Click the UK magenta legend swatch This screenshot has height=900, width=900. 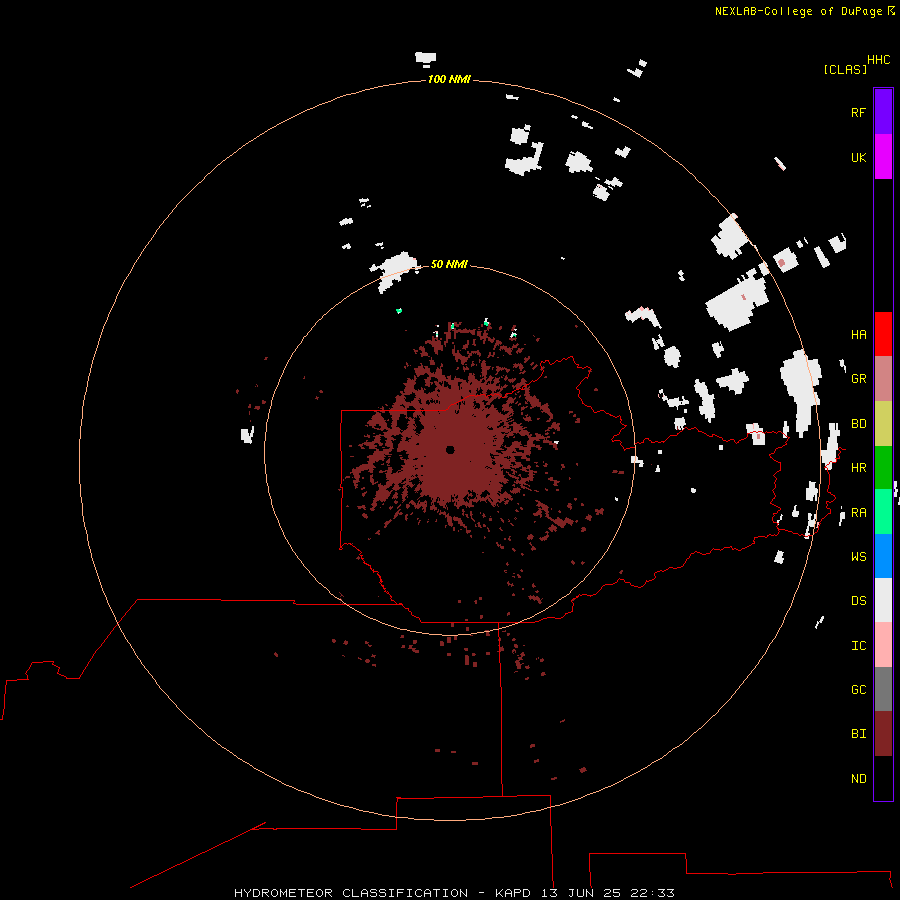point(883,157)
